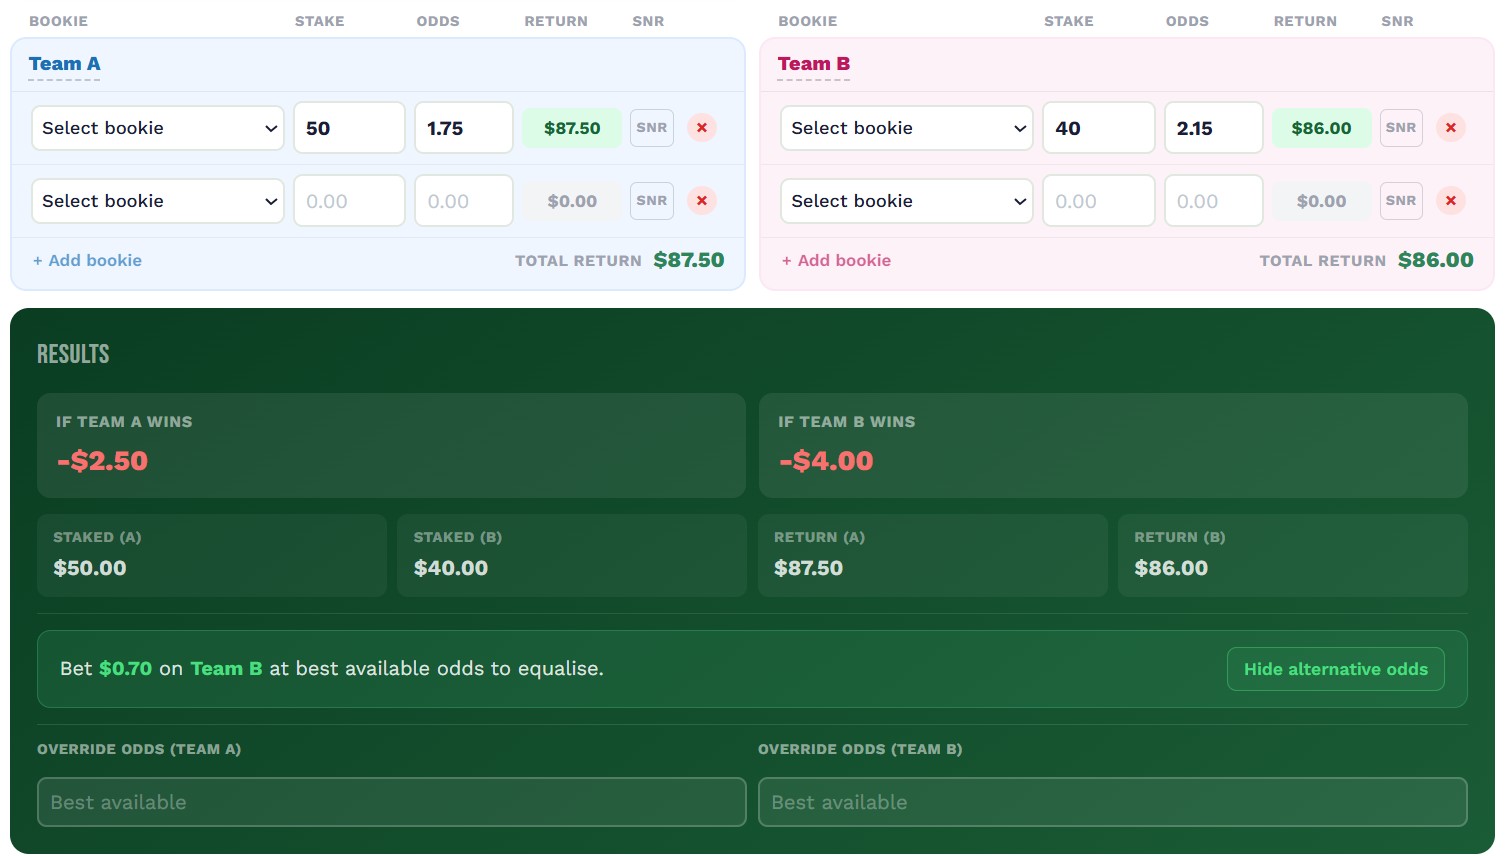Screen dimensions: 1506x856
Task: Click Team A's $87.50 row return value
Action: click(572, 128)
